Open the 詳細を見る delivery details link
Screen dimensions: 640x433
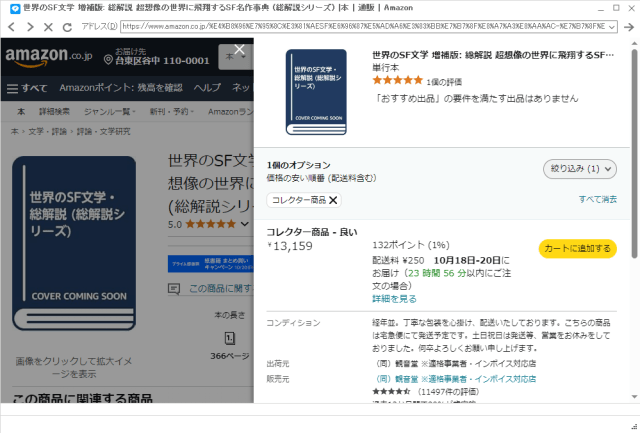pos(394,299)
